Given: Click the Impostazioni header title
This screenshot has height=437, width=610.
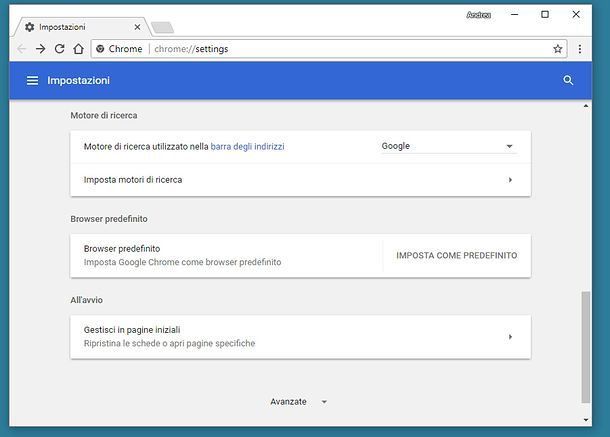Looking at the screenshot, I should (79, 81).
